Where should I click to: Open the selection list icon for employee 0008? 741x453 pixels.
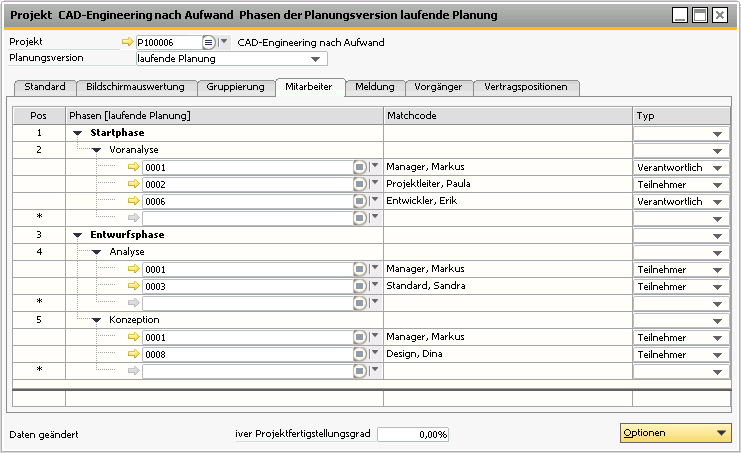click(360, 354)
